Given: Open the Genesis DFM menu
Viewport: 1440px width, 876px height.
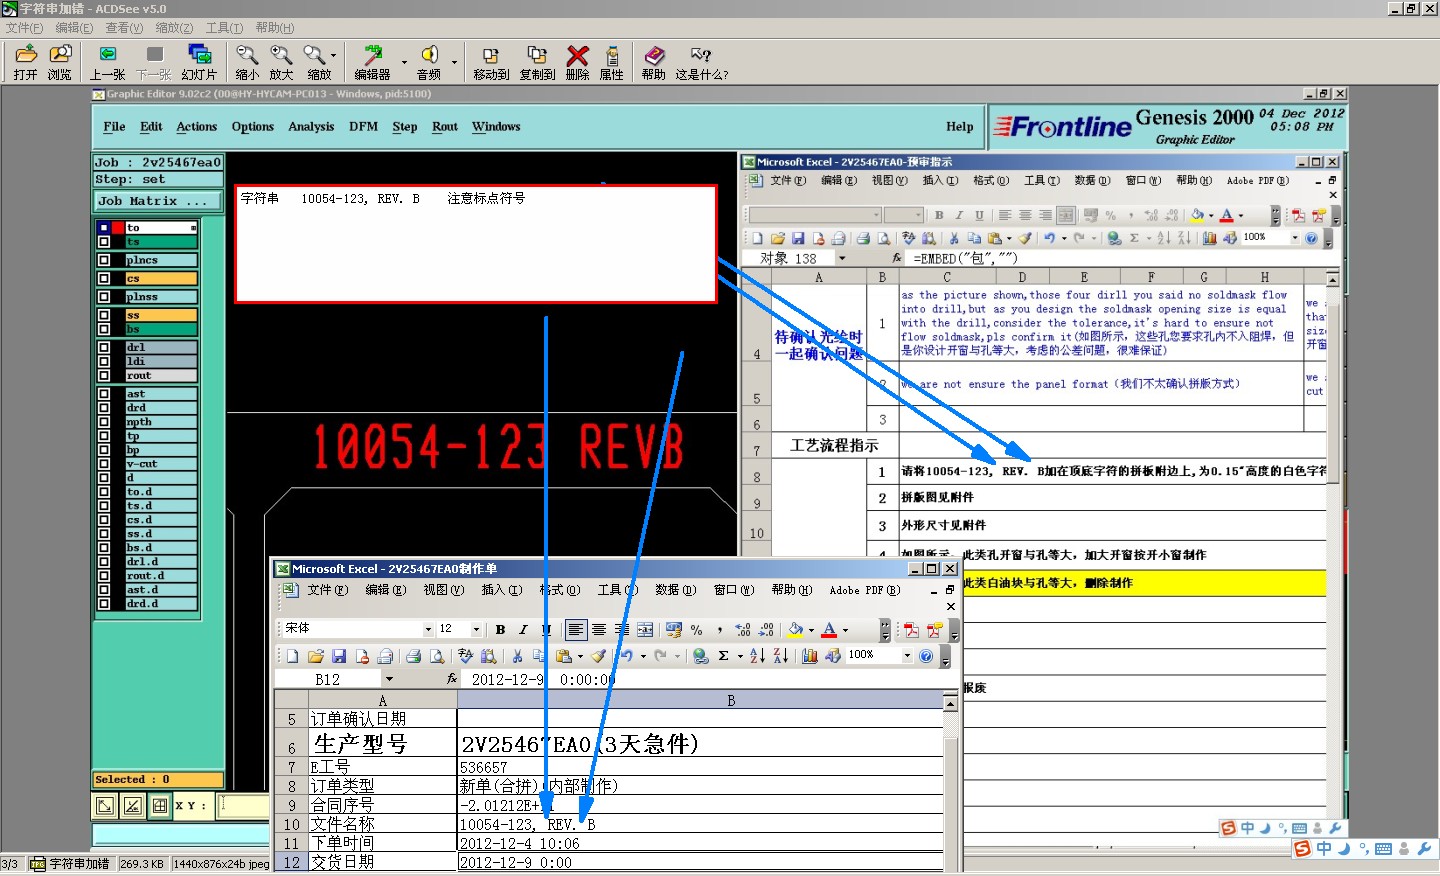Looking at the screenshot, I should coord(363,127).
